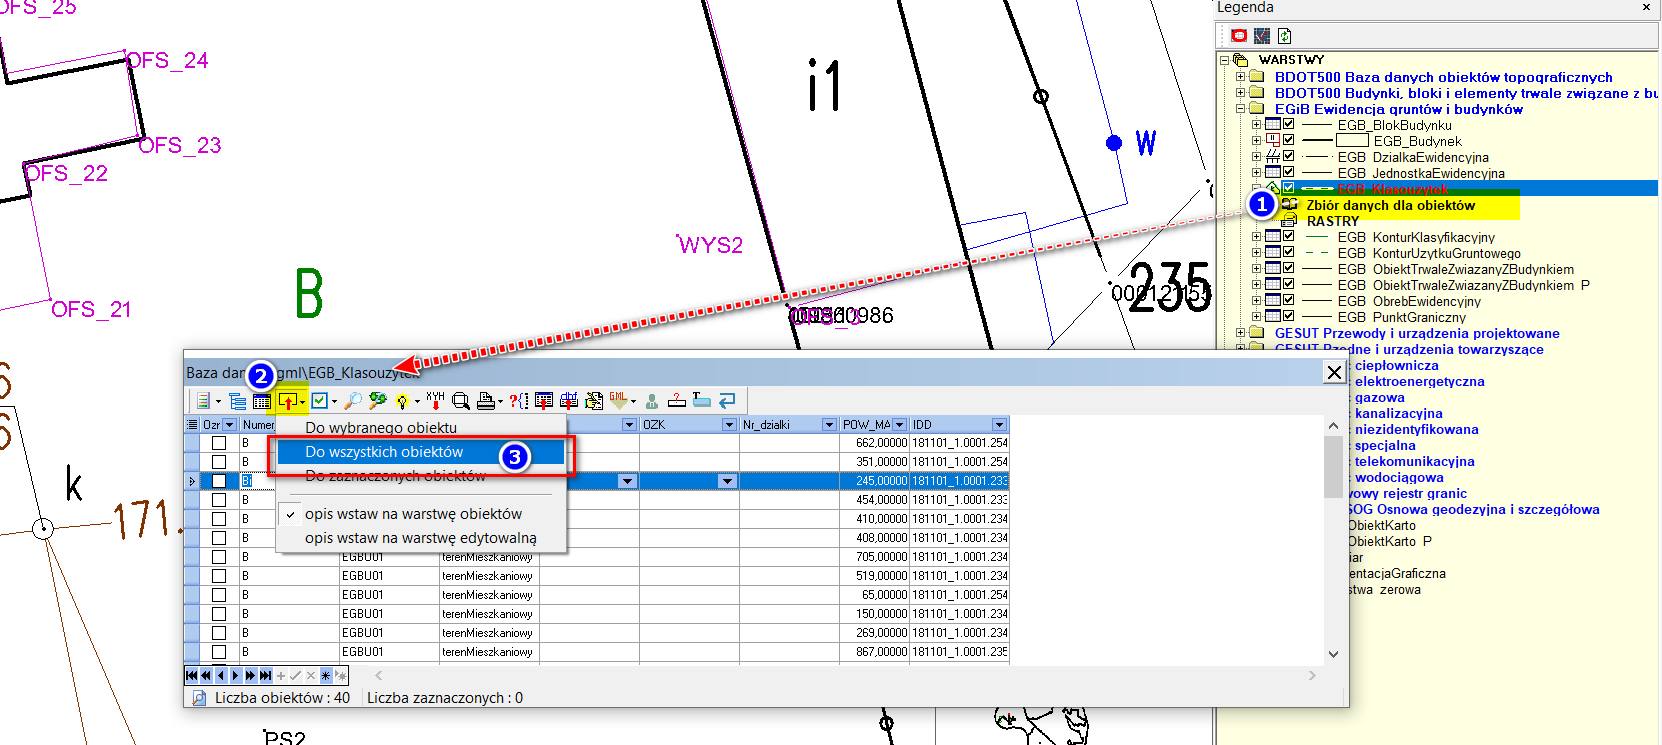This screenshot has width=1662, height=745.
Task: Toggle visibility of EGB_Budynek layer
Action: tap(1289, 141)
